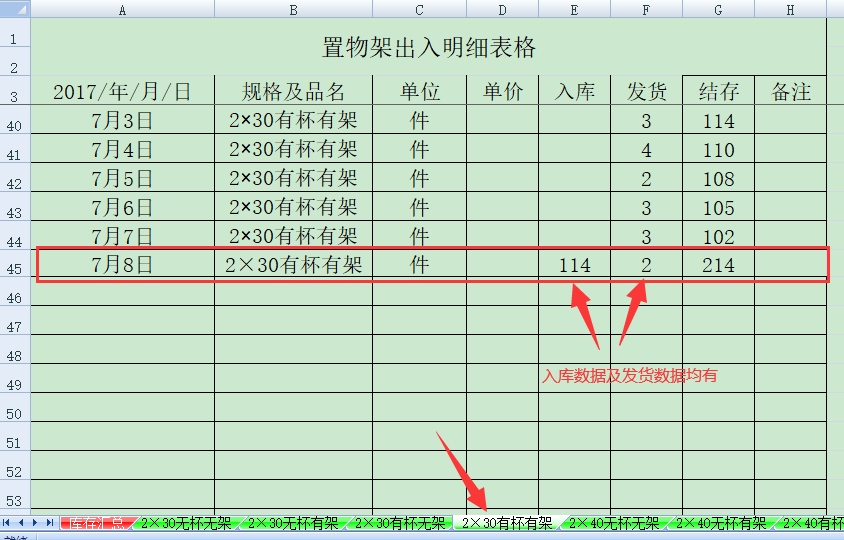Screen dimensions: 844x540
Task: Select column B header
Action: (293, 9)
